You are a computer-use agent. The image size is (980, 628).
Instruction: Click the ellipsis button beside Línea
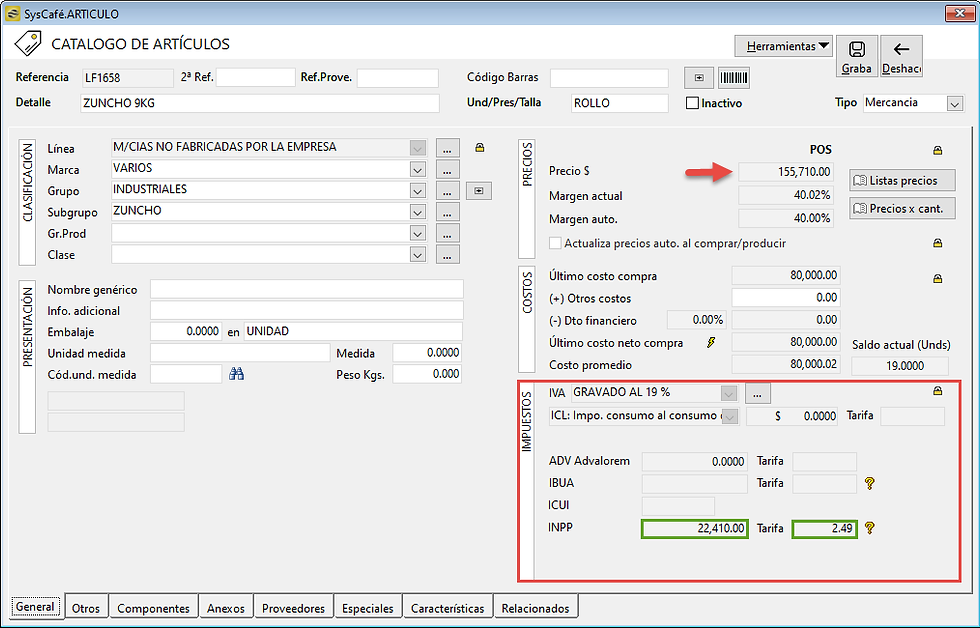click(448, 148)
